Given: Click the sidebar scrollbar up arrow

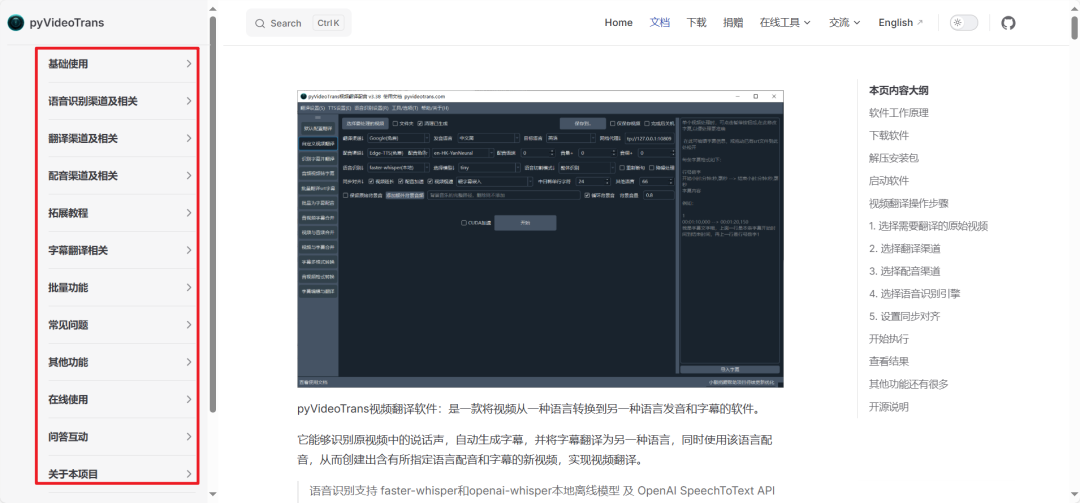Looking at the screenshot, I should point(213,9).
